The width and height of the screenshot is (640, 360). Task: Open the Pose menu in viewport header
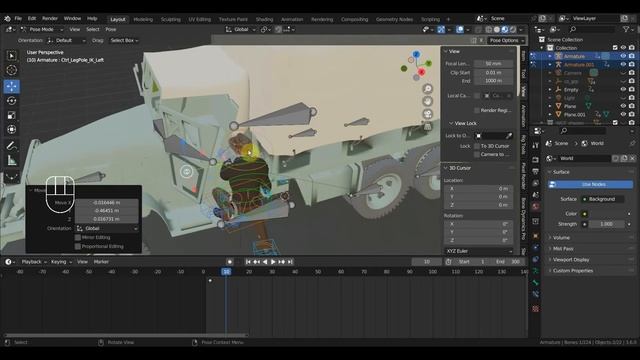click(x=111, y=29)
